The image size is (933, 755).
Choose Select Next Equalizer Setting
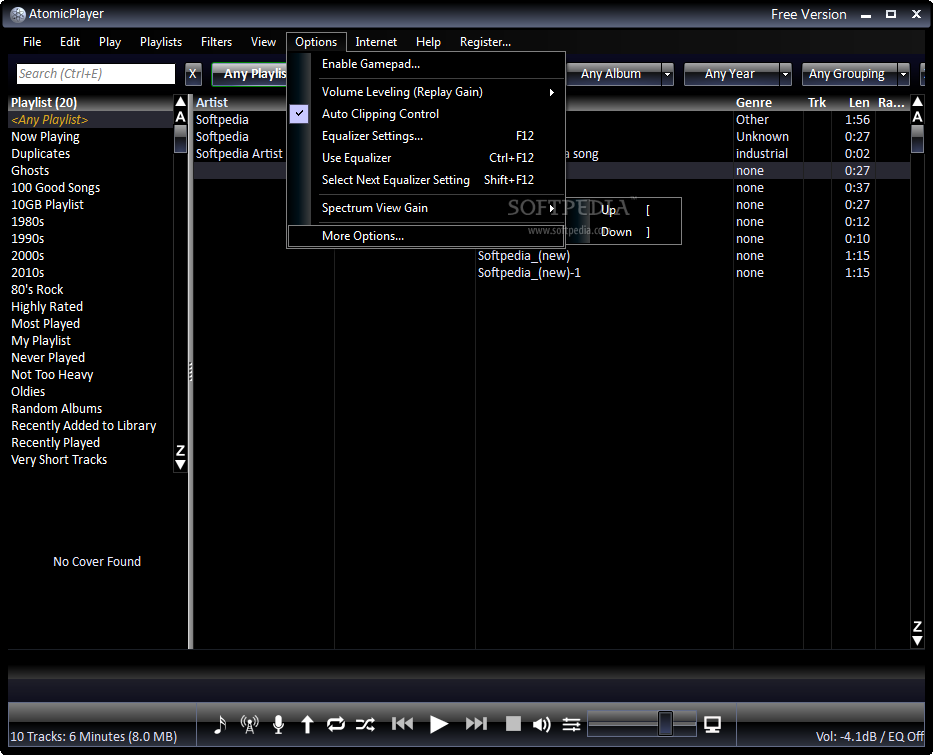click(426, 180)
